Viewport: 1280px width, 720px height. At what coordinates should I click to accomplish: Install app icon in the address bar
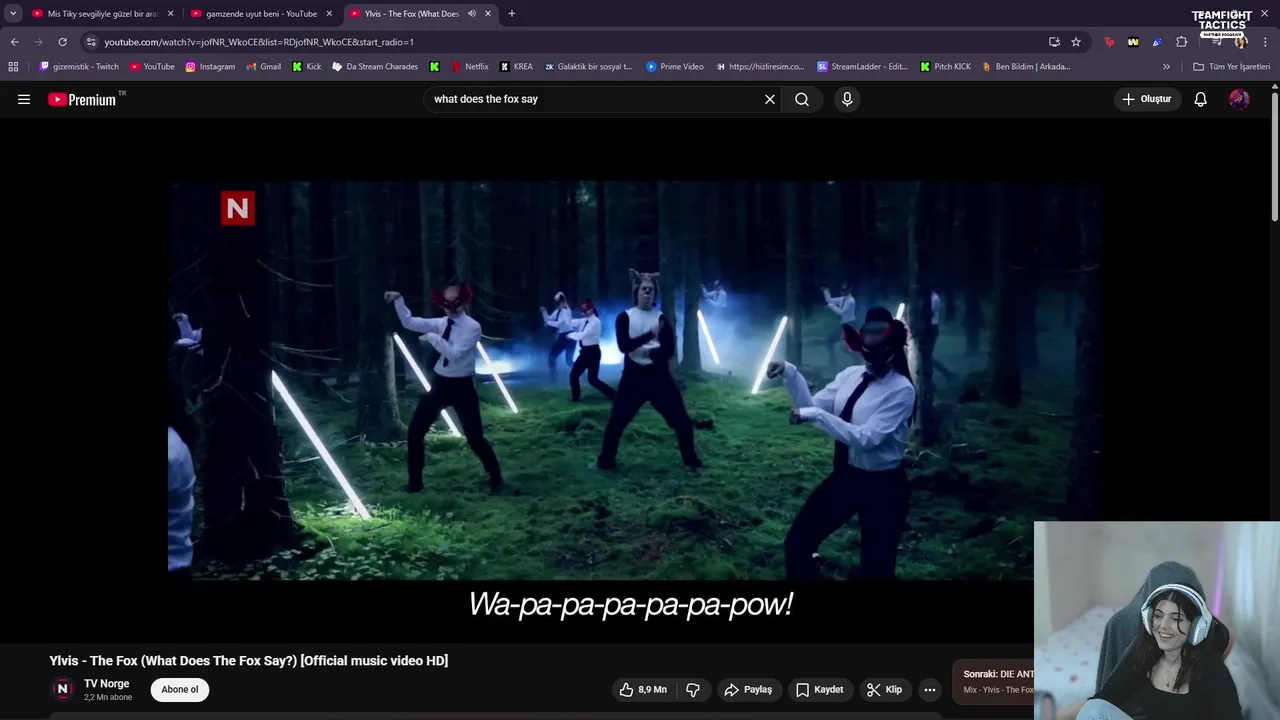tap(1054, 42)
